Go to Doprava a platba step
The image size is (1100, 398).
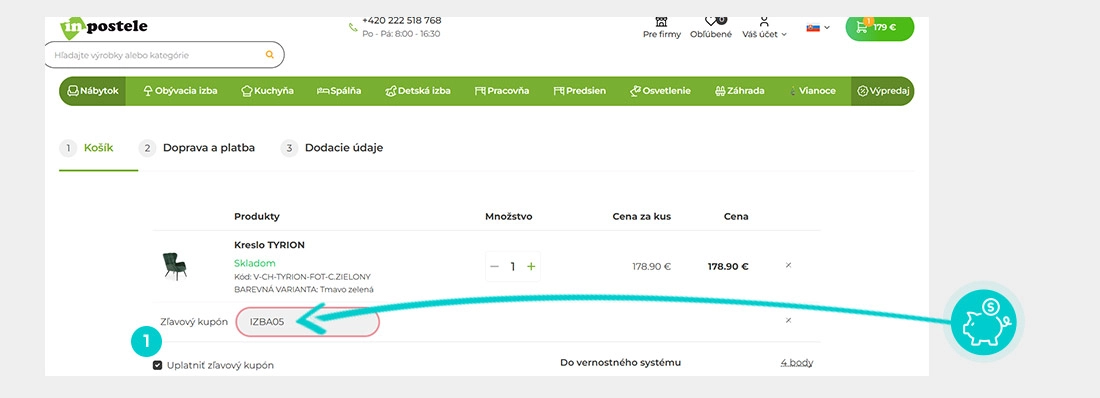click(x=197, y=148)
